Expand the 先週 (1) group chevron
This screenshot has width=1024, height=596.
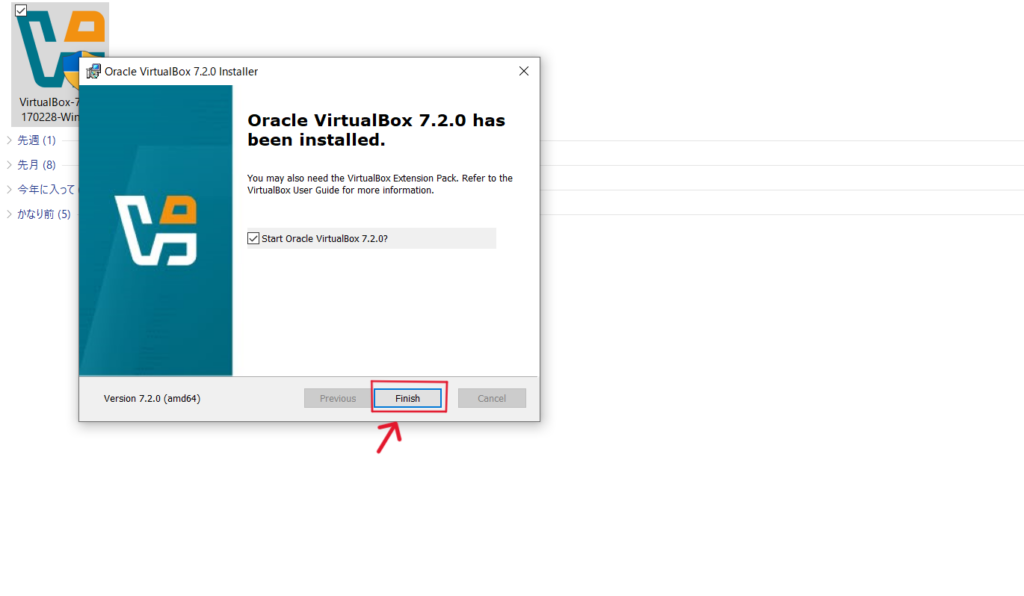[9, 140]
